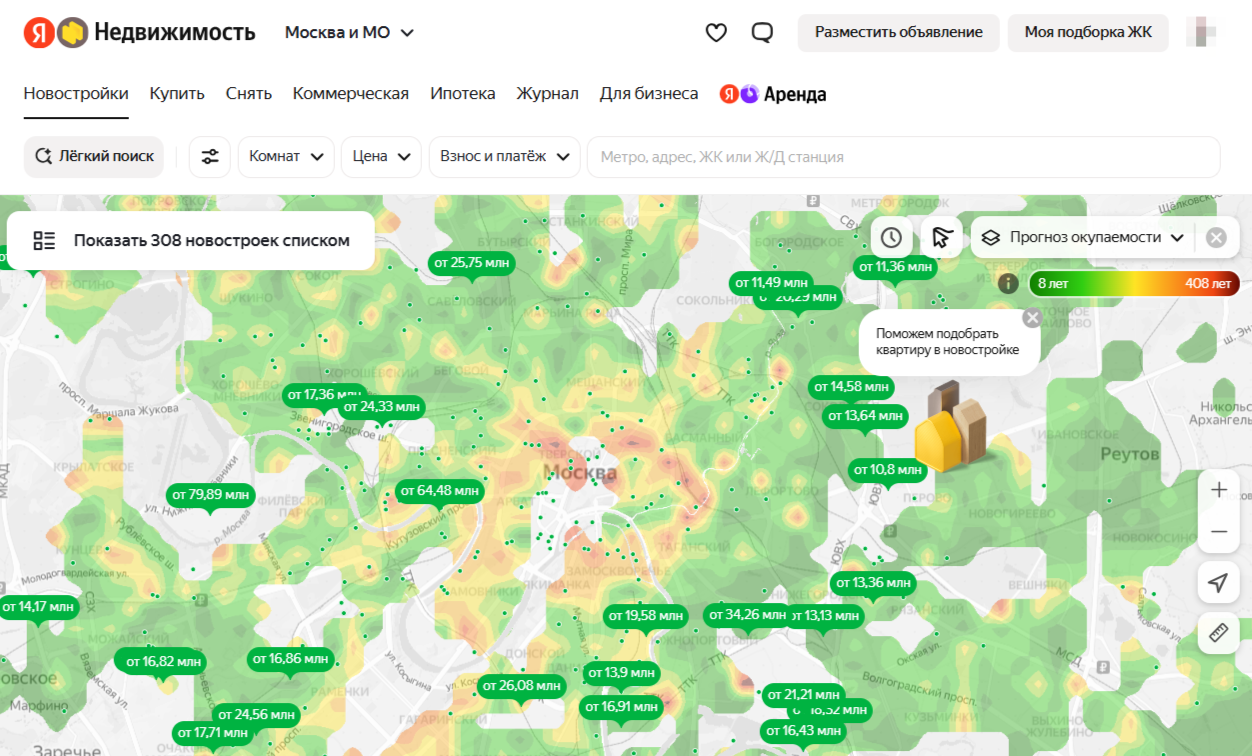Open the chat messages icon
This screenshot has height=756, width=1252.
pyautogui.click(x=762, y=33)
